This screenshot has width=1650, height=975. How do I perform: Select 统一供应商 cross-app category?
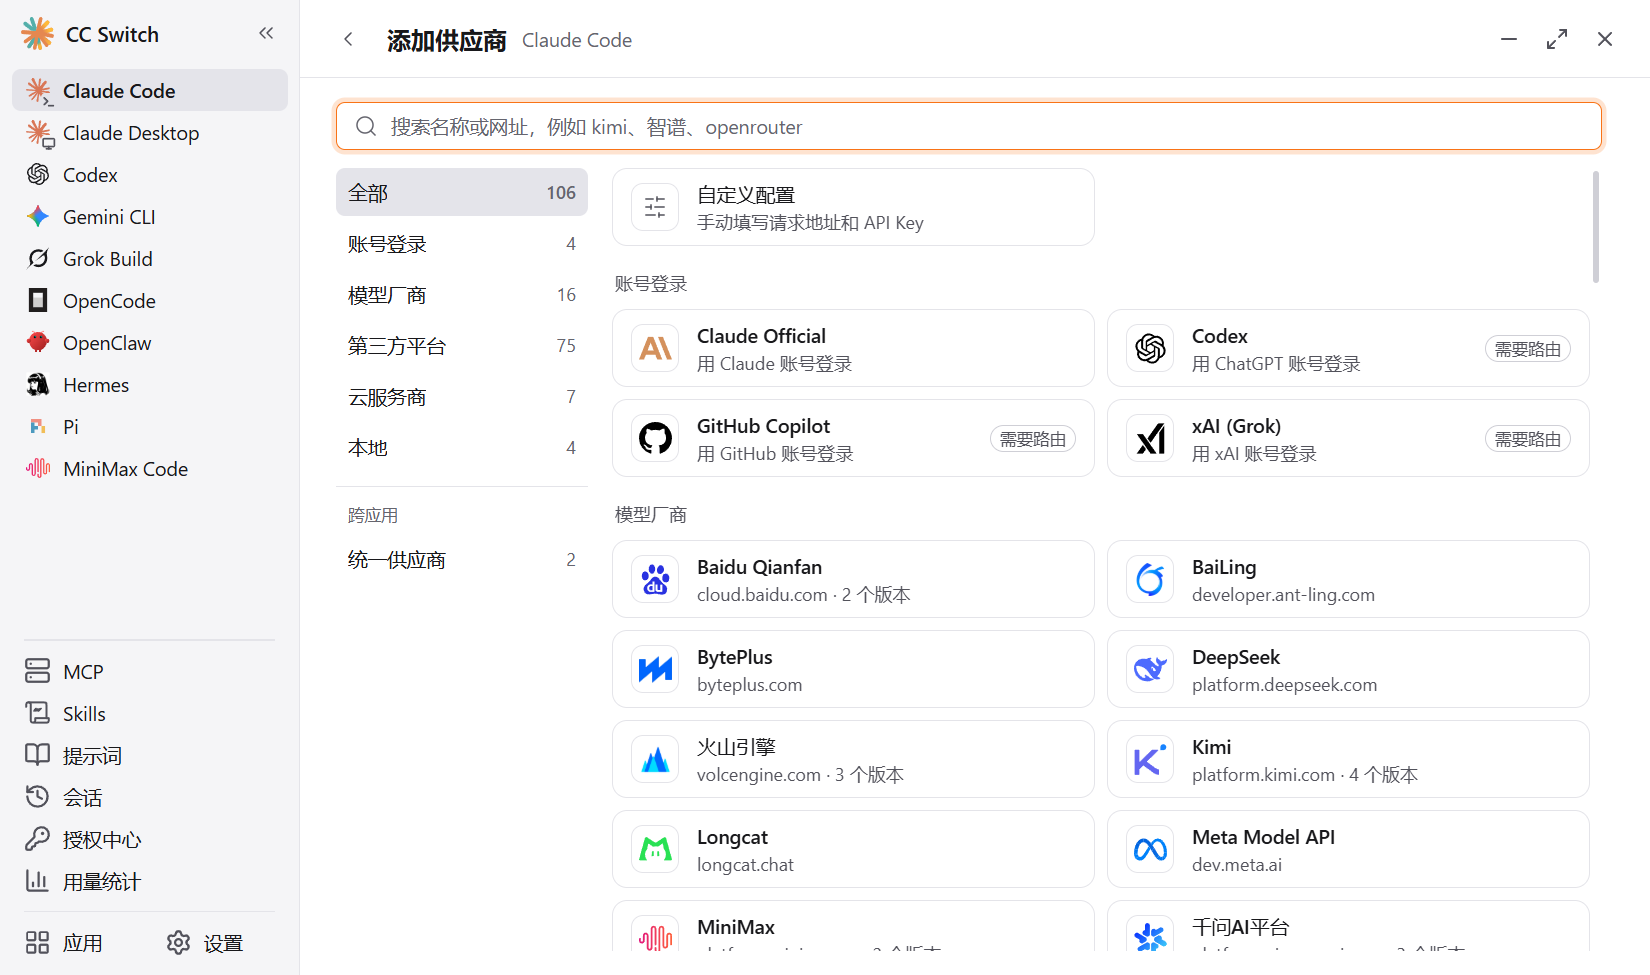(462, 560)
